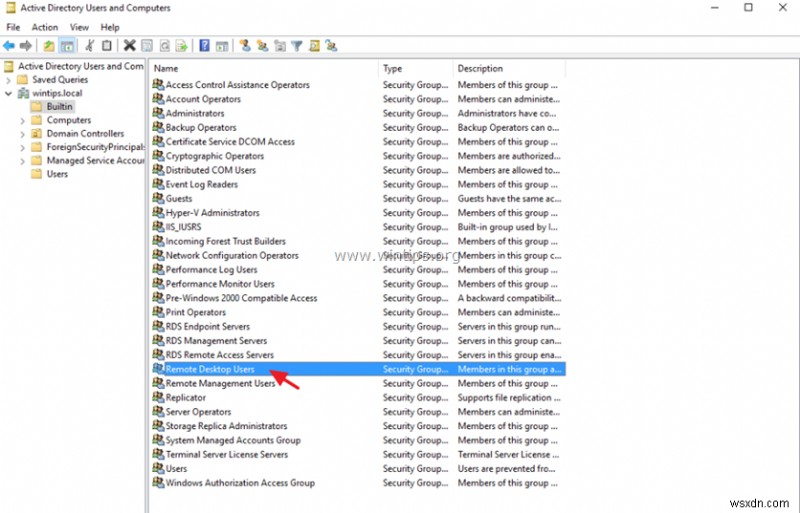Click Add to group toolbar icon
The width and height of the screenshot is (800, 513).
[331, 46]
